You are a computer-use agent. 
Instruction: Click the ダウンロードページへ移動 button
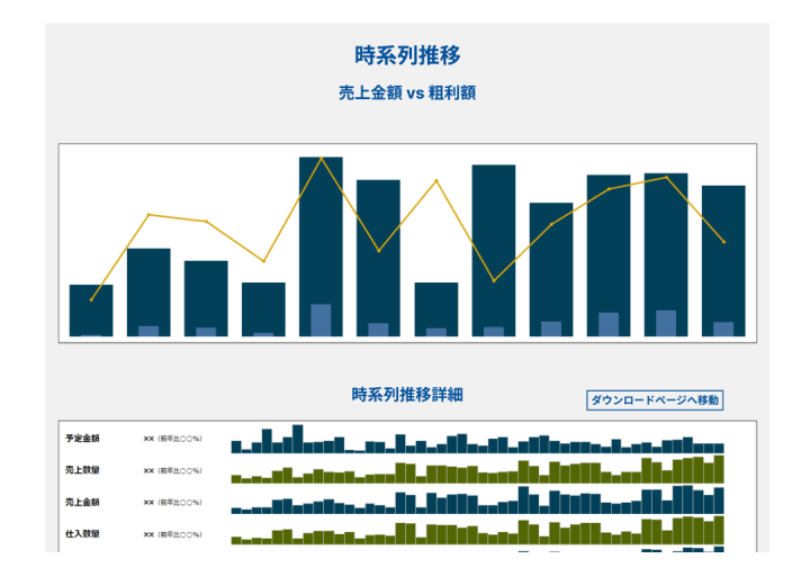coord(654,400)
